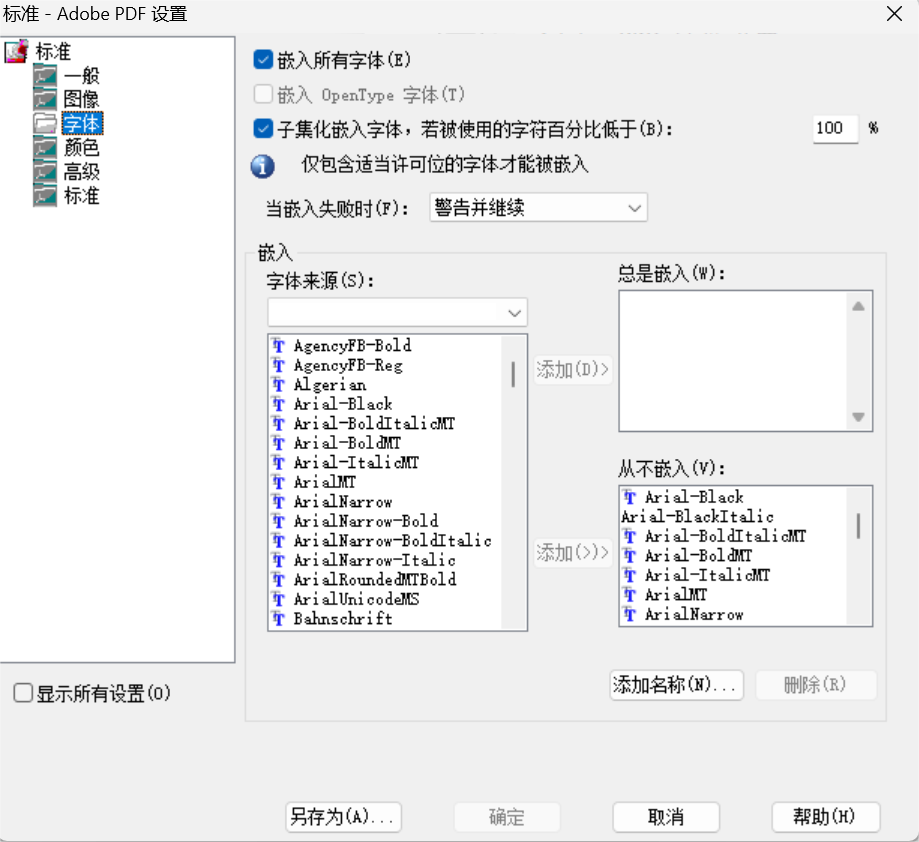Screen dimensions: 919x842
Task: Click the up arrow of 总是嵌入 list scrollbar
Action: [x=859, y=306]
